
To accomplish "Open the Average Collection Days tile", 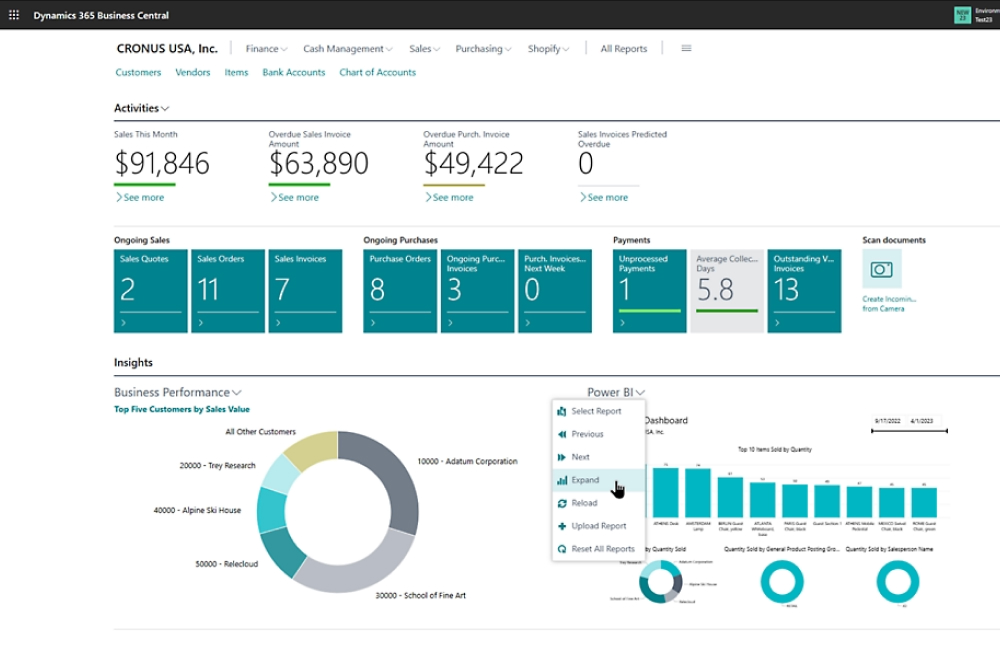I will 727,290.
